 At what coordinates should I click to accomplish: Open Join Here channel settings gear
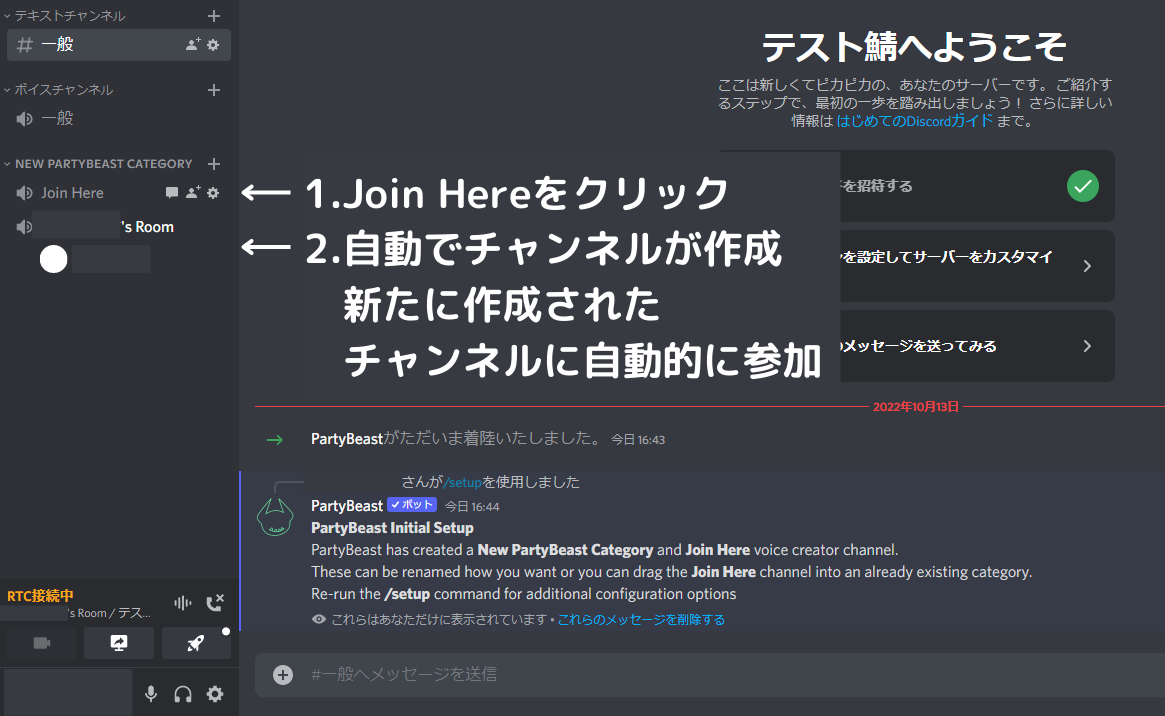click(212, 193)
